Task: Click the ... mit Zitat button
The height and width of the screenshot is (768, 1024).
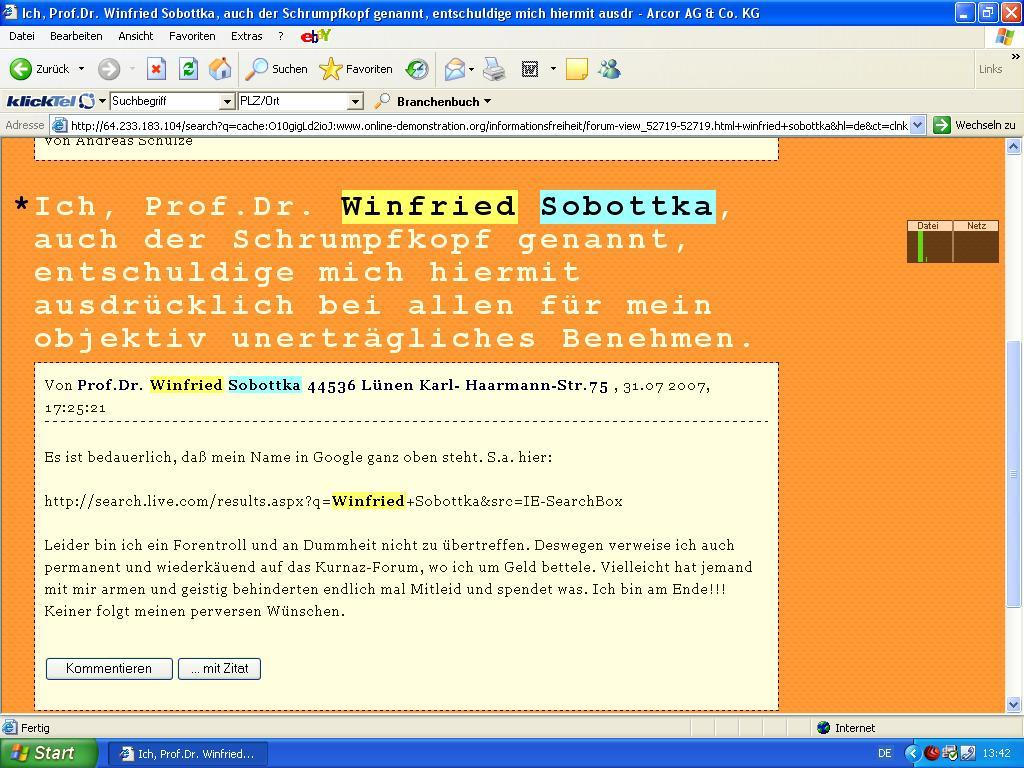Action: click(x=219, y=669)
